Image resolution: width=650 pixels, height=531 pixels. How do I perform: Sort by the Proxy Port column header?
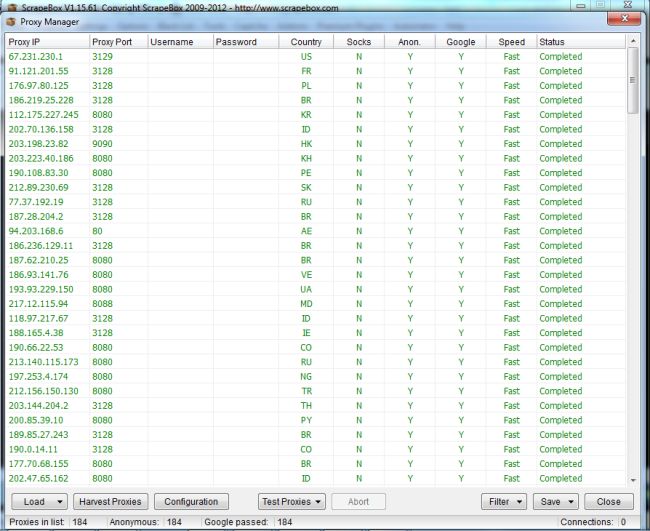pyautogui.click(x=119, y=42)
